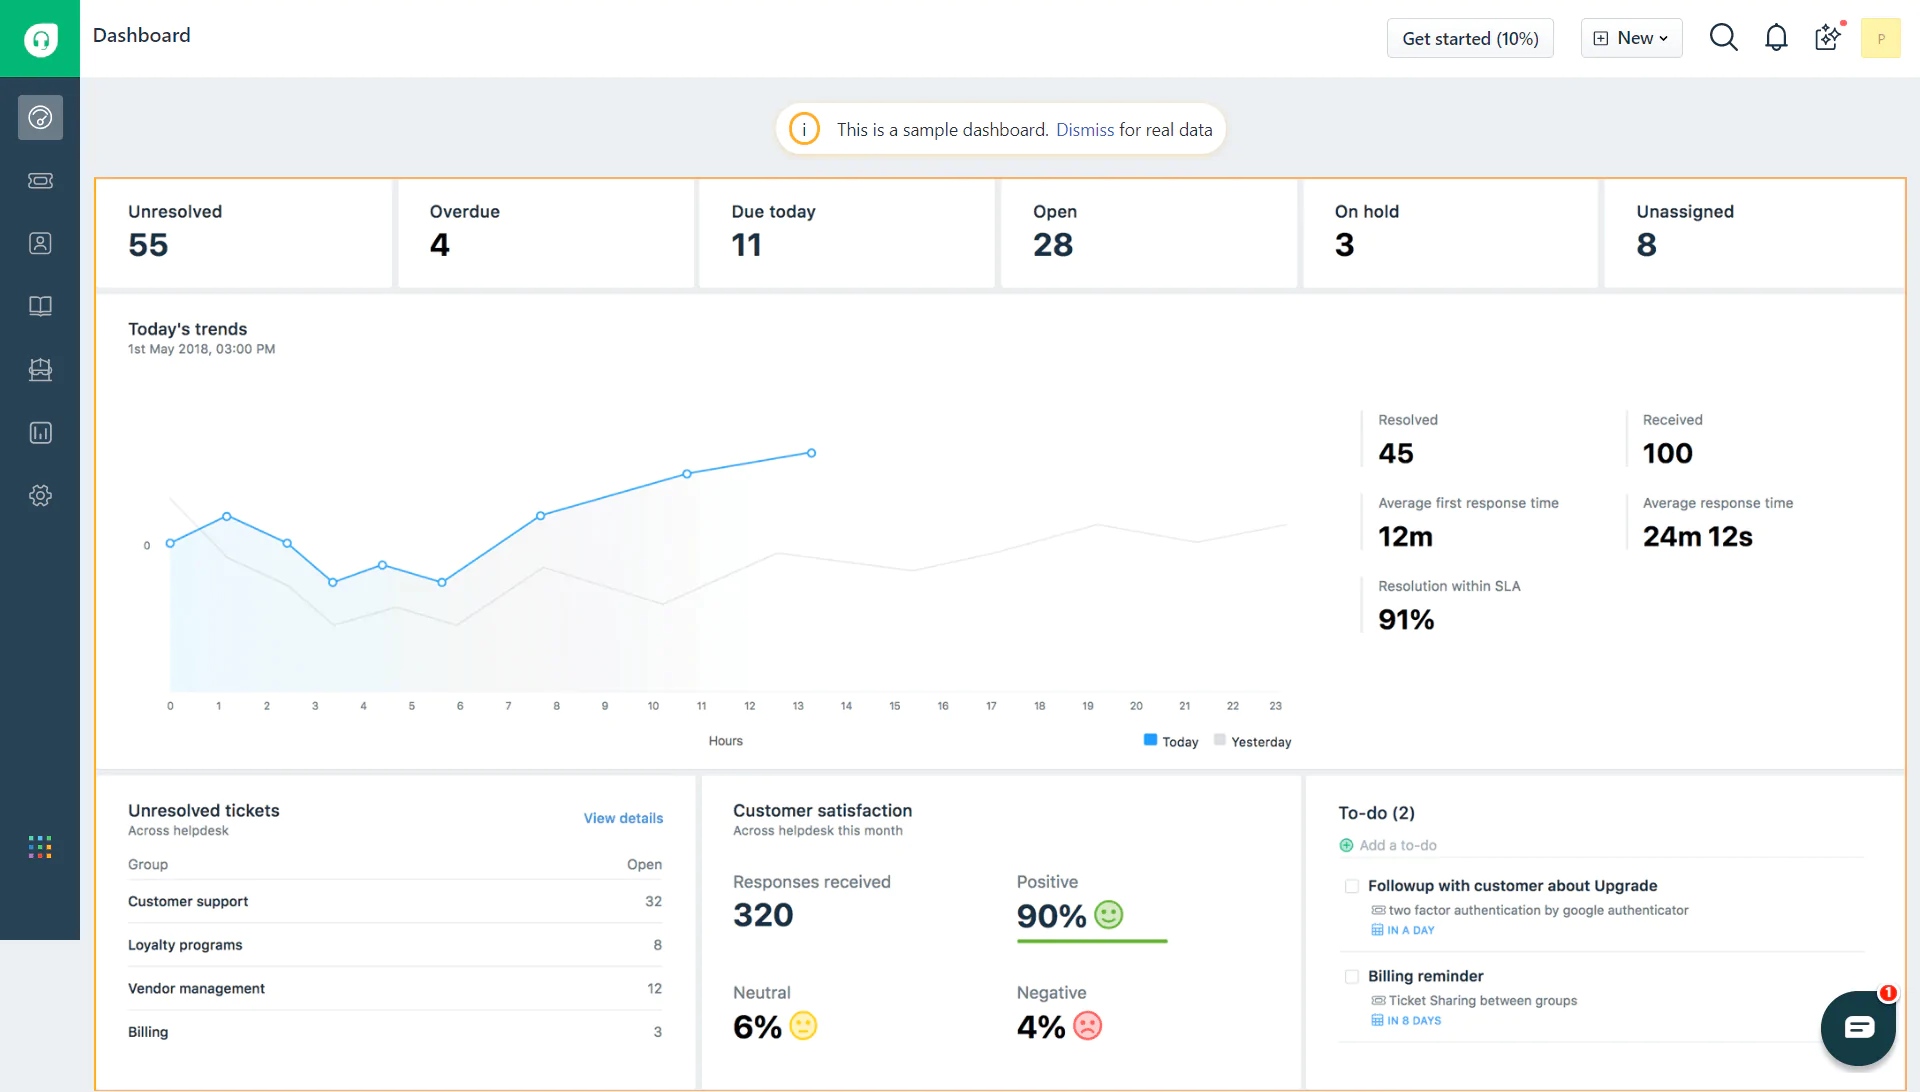The image size is (1920, 1092).
Task: Check the Billing reminder to-do
Action: coord(1352,977)
